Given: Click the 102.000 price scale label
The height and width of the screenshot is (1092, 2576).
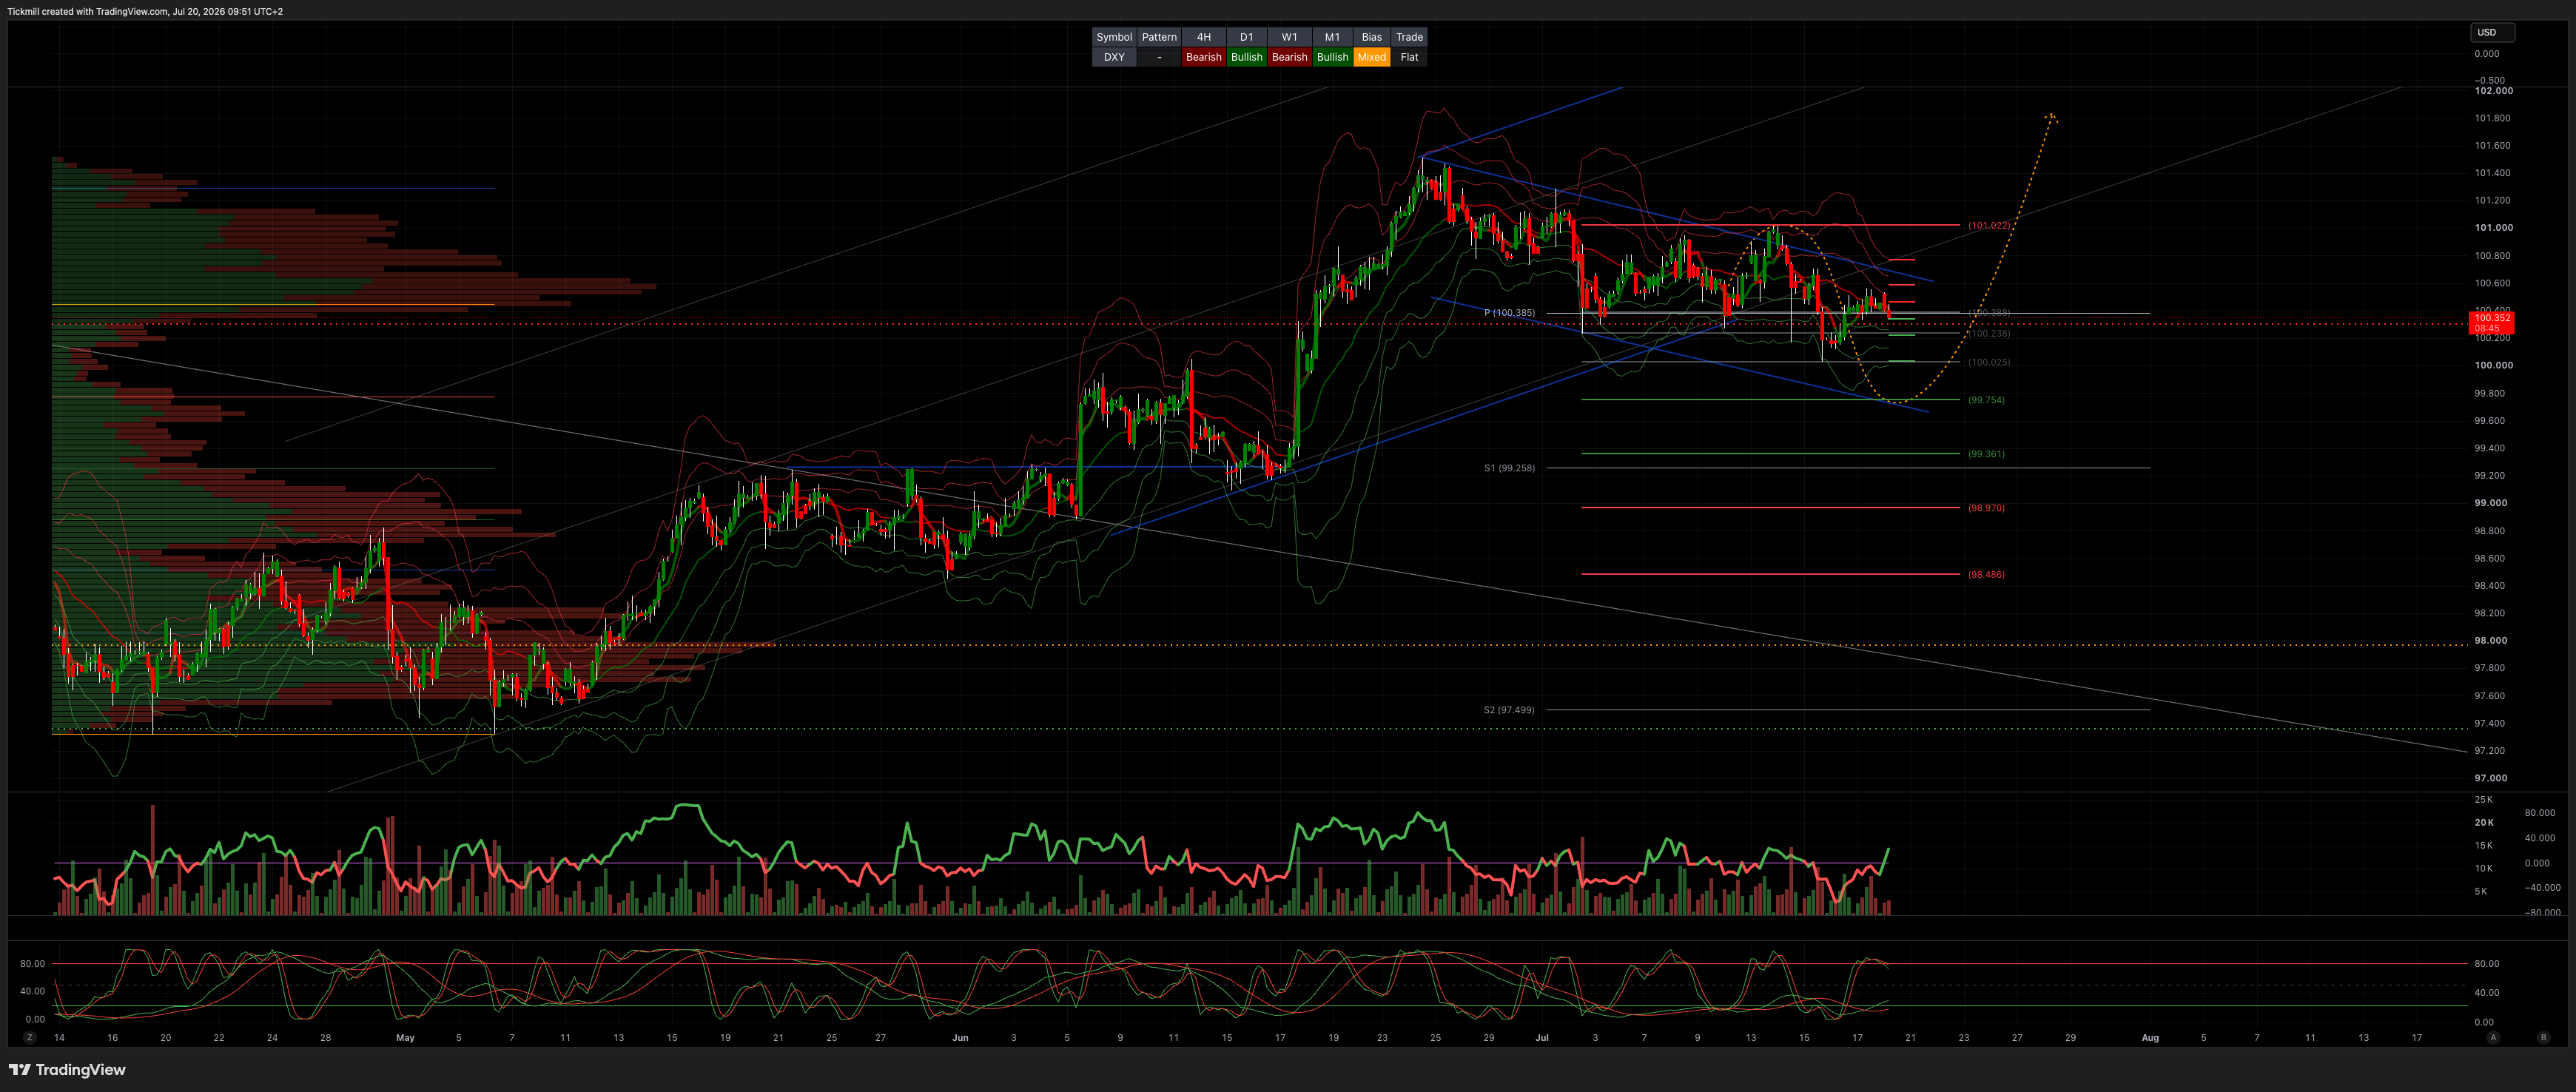Looking at the screenshot, I should point(2493,90).
